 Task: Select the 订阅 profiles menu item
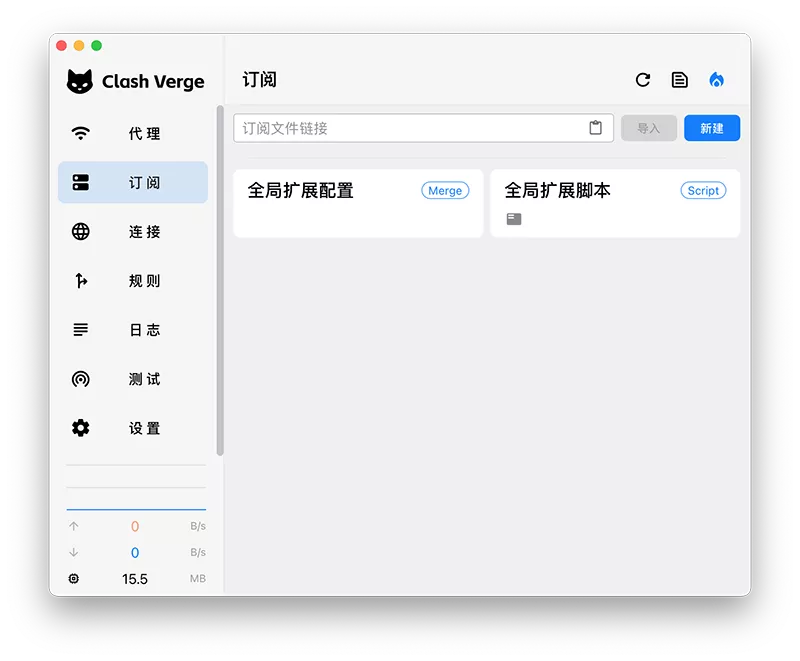coord(133,183)
